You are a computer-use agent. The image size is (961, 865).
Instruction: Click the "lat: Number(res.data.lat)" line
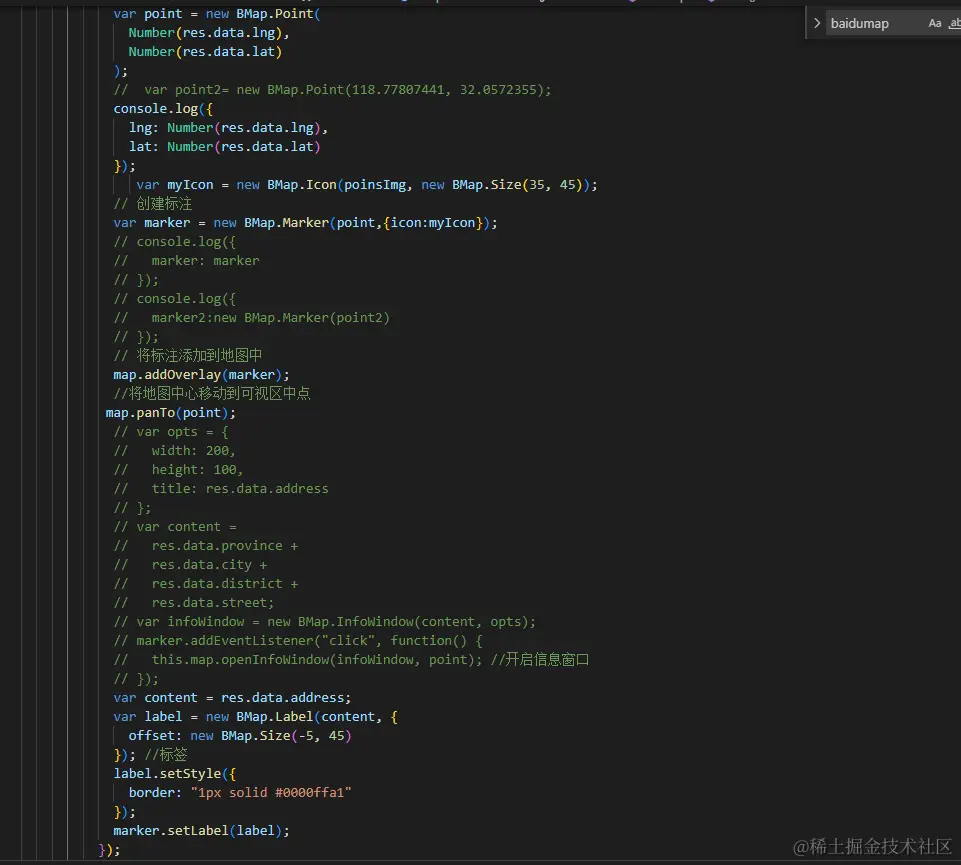click(224, 147)
